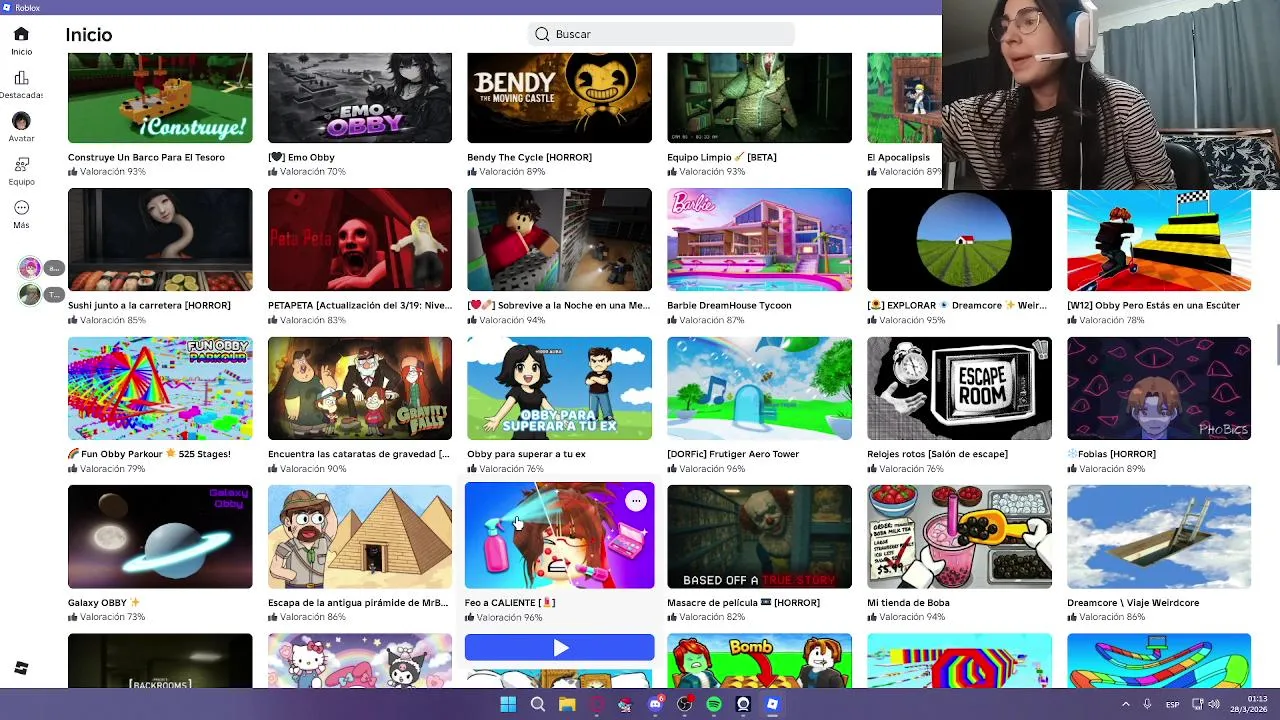Switch to Roblox icon in taskbar
Viewport: 1280px width, 720px height.
[772, 704]
